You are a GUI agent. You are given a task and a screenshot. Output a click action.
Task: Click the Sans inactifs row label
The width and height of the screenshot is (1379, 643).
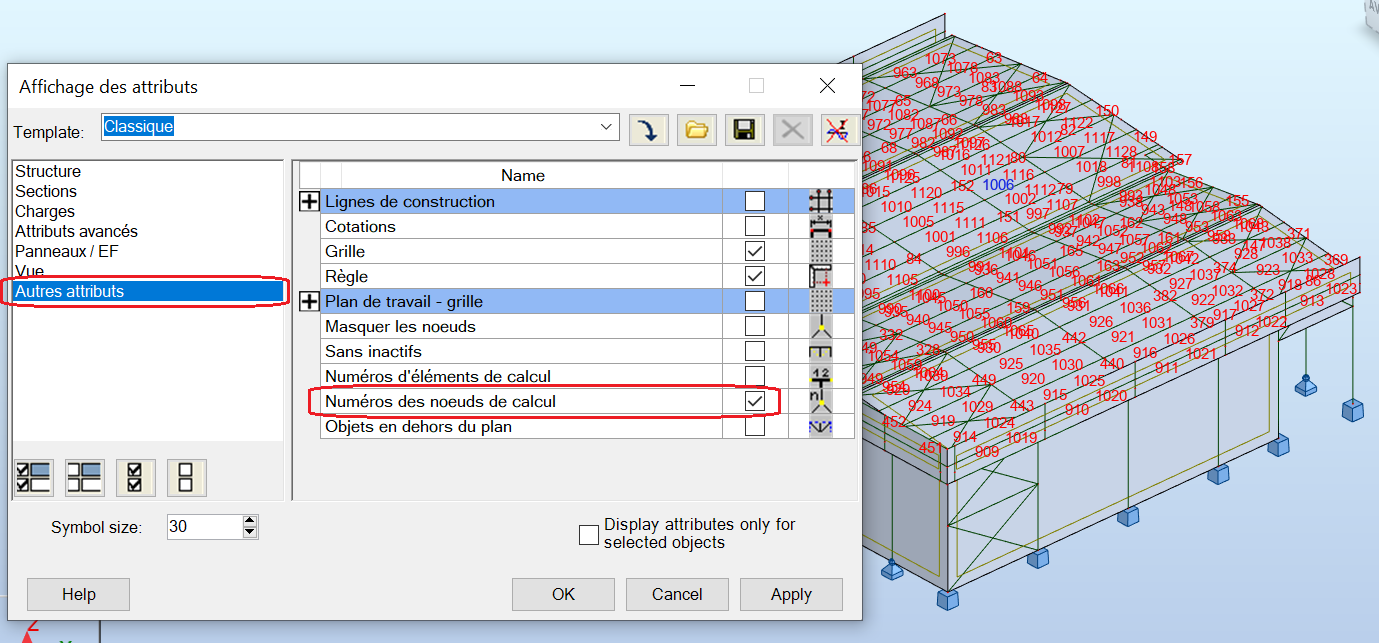373,351
